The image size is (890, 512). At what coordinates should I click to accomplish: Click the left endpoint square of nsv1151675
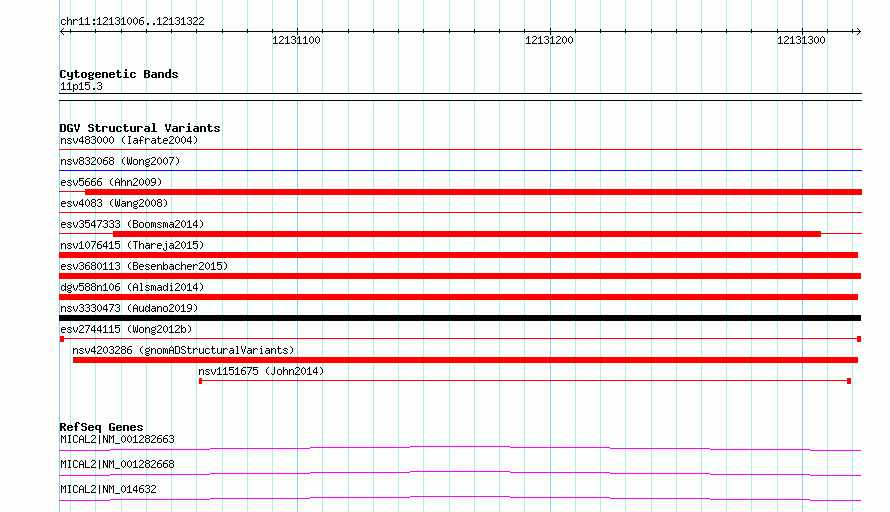(x=200, y=381)
